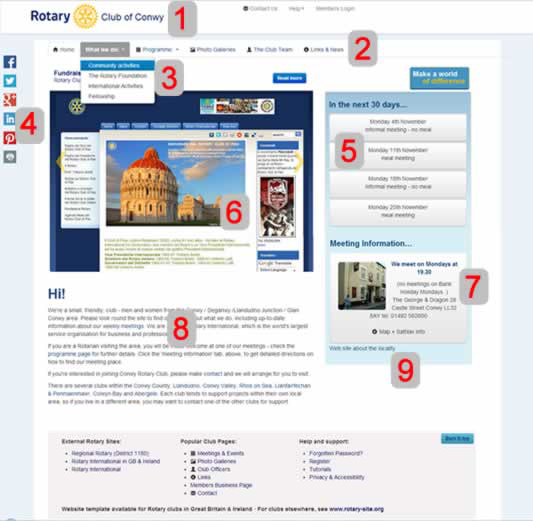Select Community activities menu entry
This screenshot has width=533, height=521.
click(117, 65)
